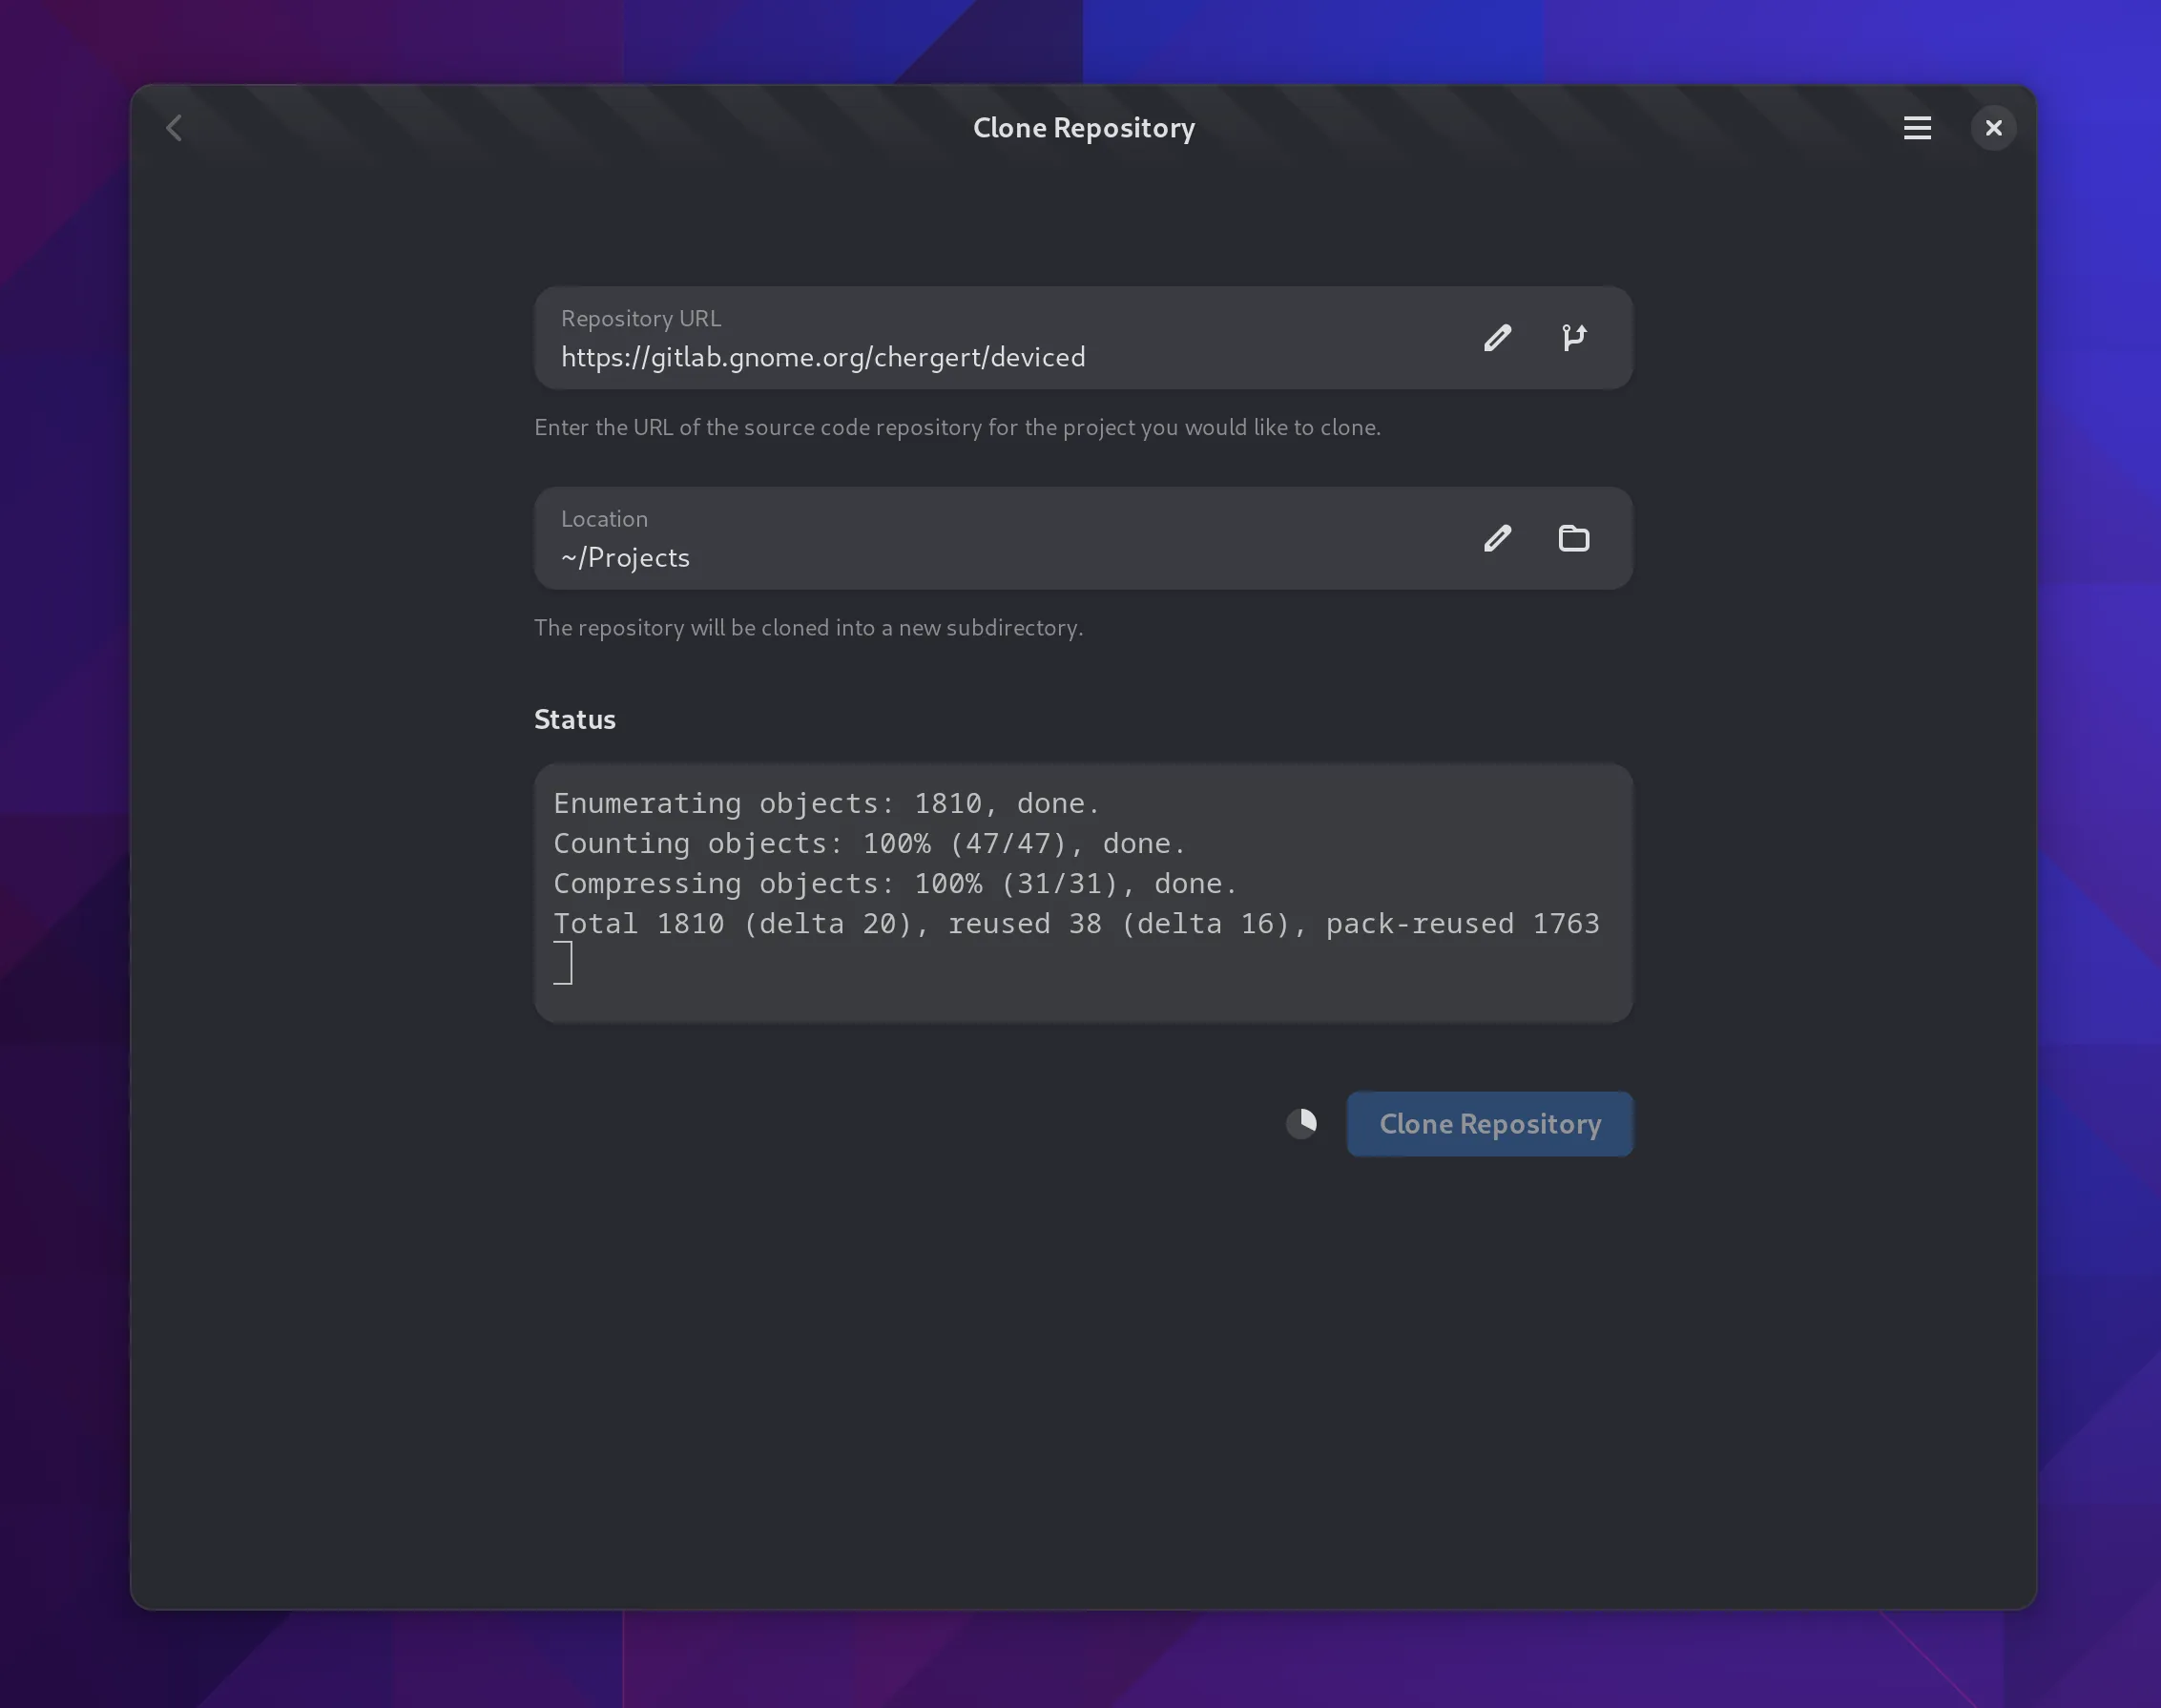Open the branch selector icon
Image resolution: width=2161 pixels, height=1708 pixels.
pyautogui.click(x=1573, y=338)
